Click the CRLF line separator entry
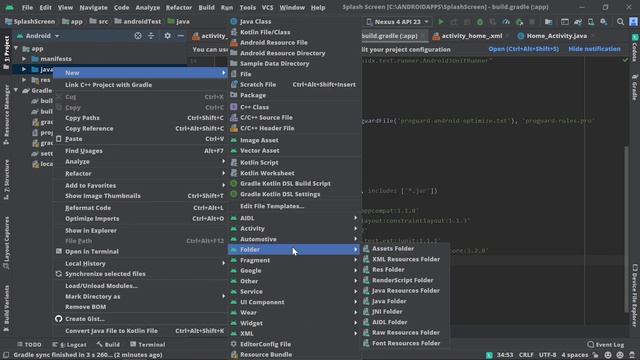This screenshot has width=640, height=360. (x=526, y=355)
